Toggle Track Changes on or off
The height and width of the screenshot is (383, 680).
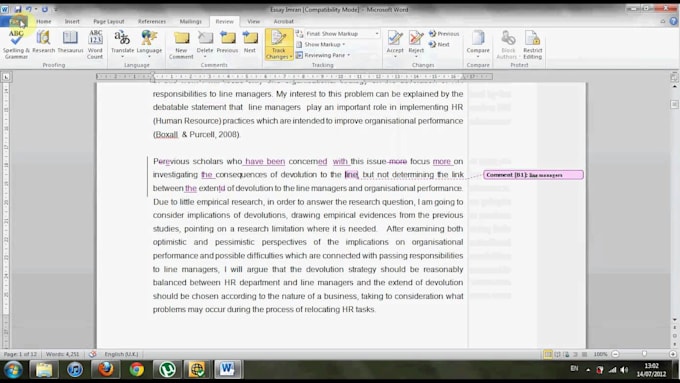pos(278,40)
